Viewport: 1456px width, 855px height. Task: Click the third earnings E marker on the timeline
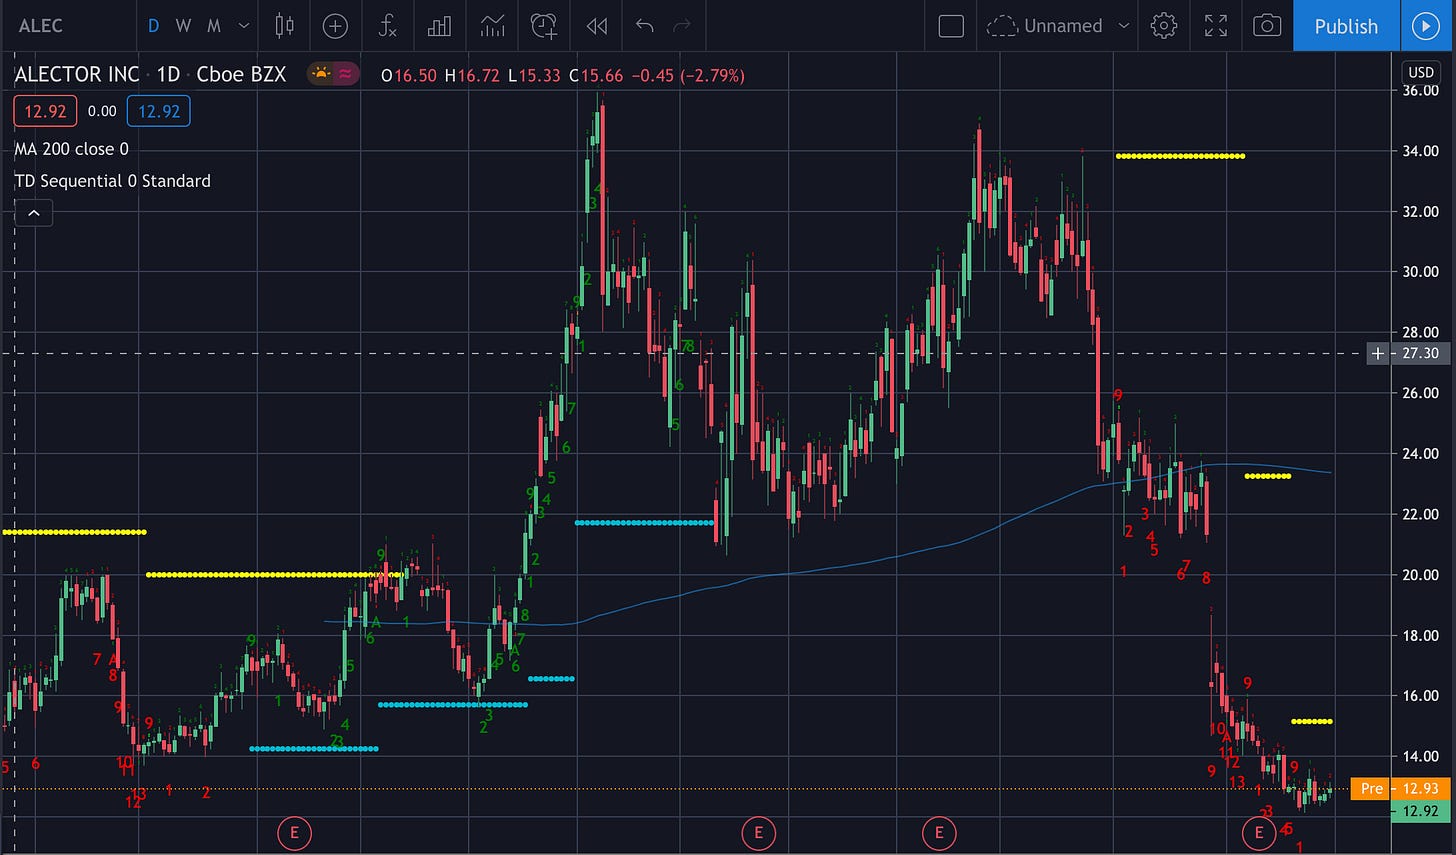pos(939,832)
